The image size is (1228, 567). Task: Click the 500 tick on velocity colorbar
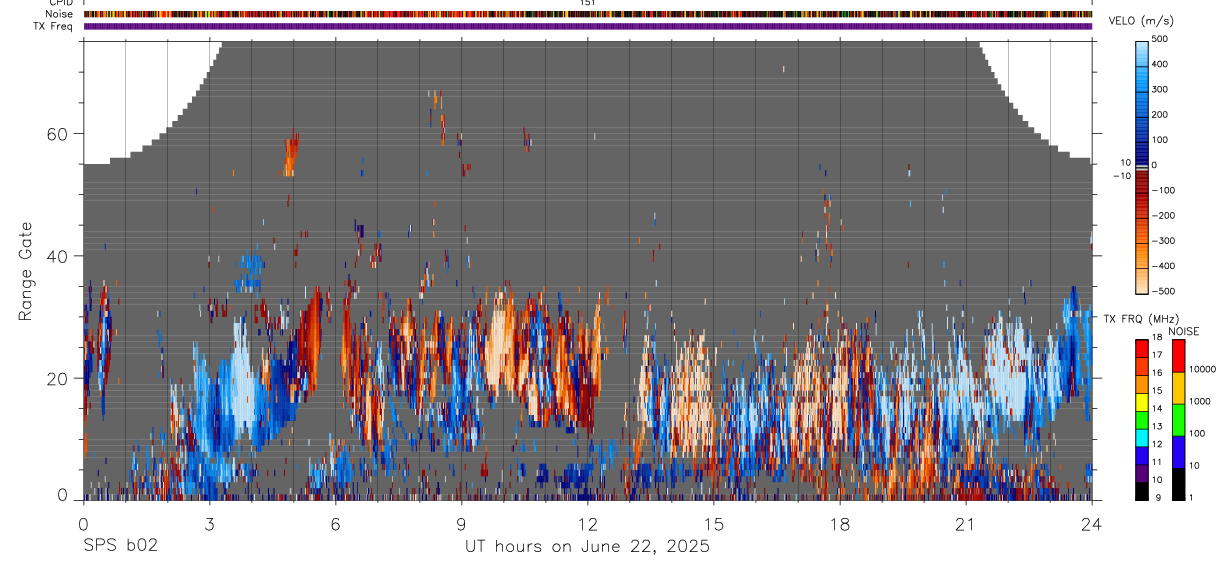coord(1161,39)
